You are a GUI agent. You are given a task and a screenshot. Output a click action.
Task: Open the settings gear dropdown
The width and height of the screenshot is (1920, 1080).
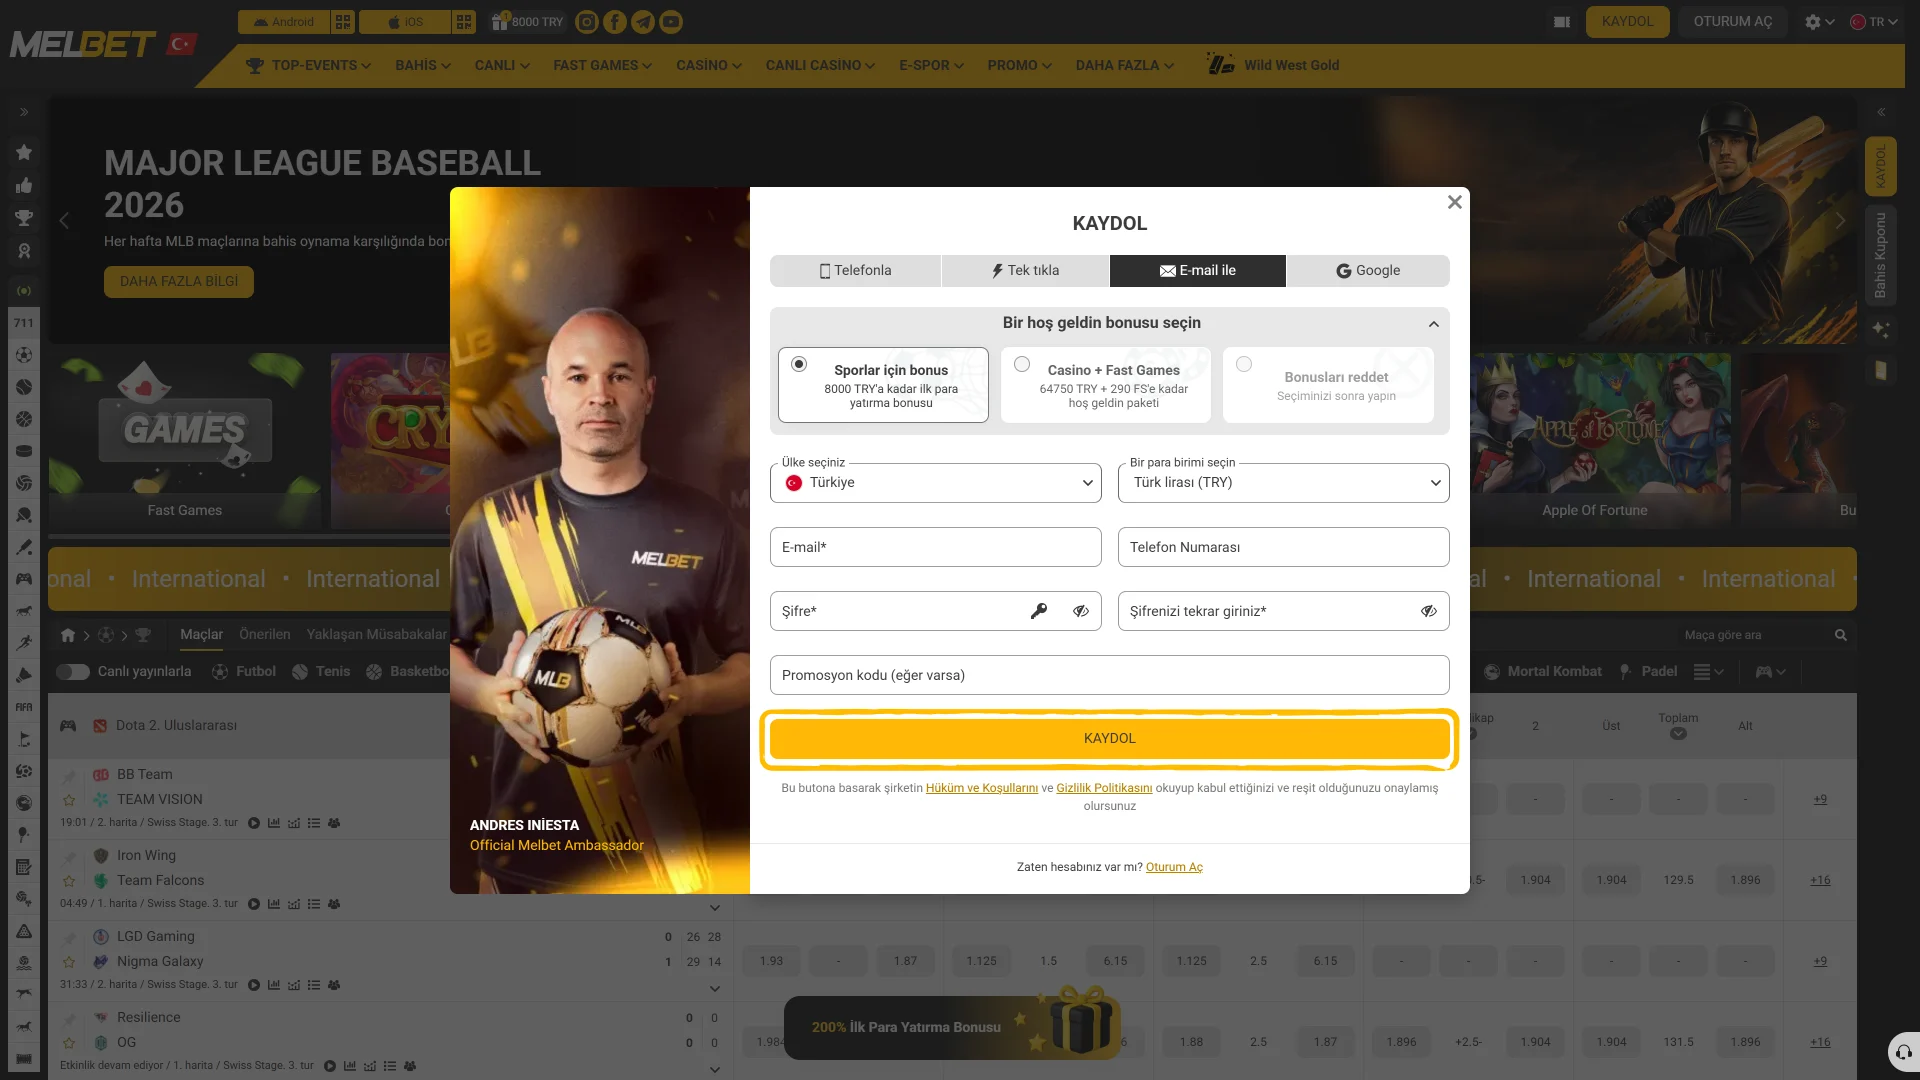coord(1819,22)
